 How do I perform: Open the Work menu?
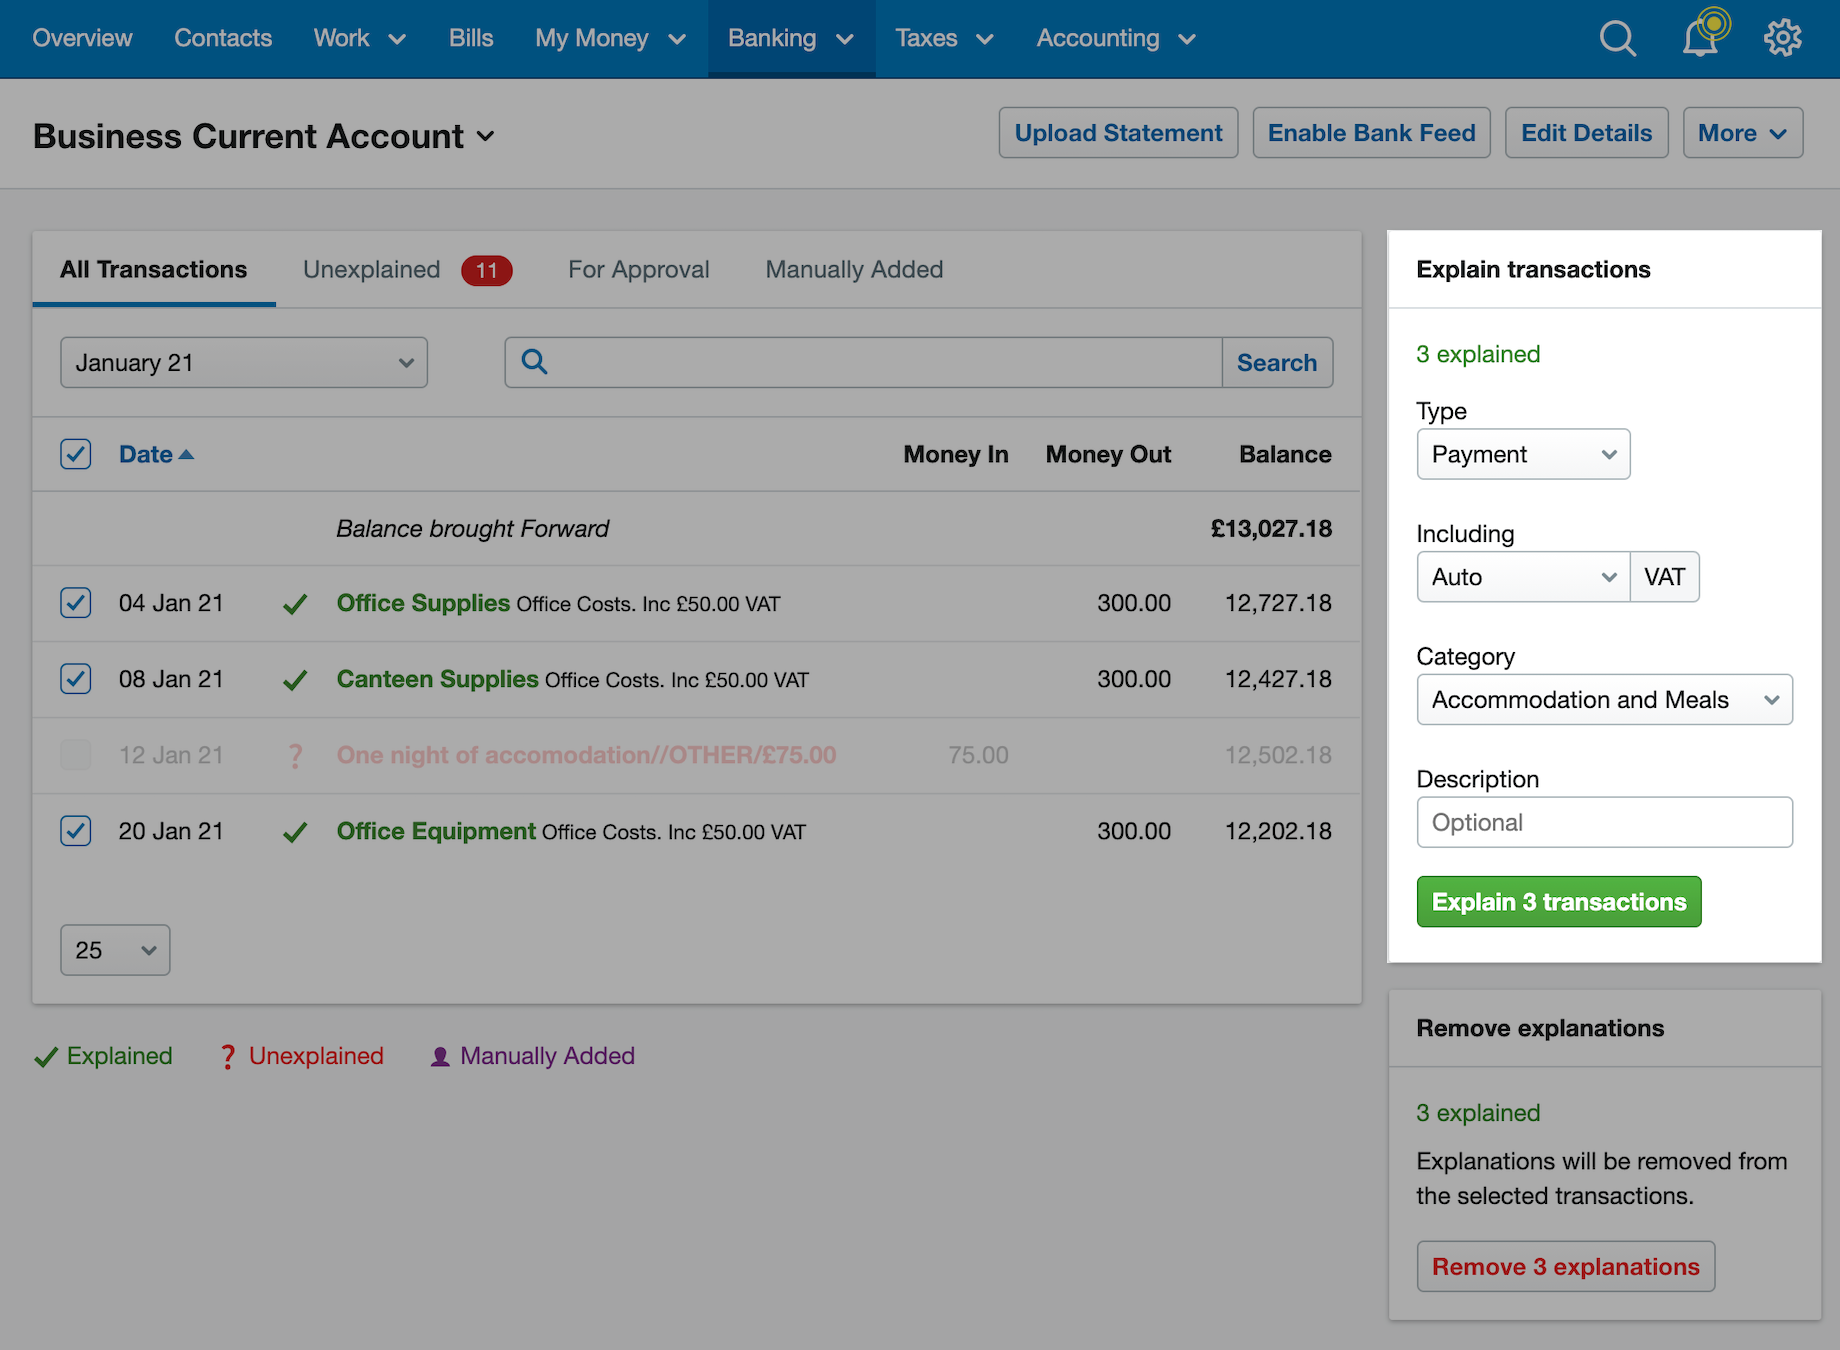[359, 38]
